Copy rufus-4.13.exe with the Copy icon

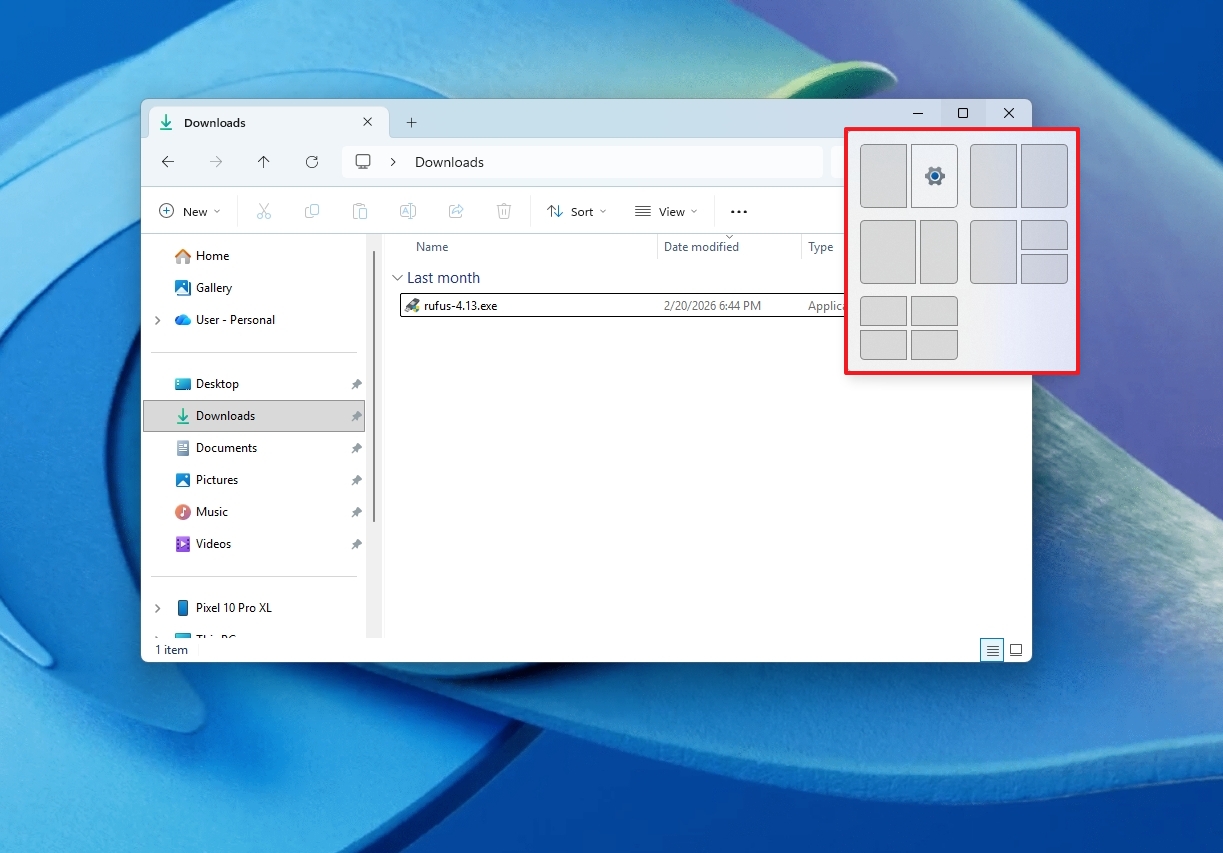point(311,211)
